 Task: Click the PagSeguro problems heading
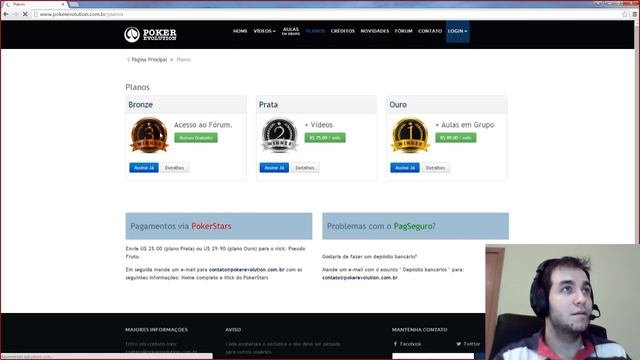click(416, 226)
